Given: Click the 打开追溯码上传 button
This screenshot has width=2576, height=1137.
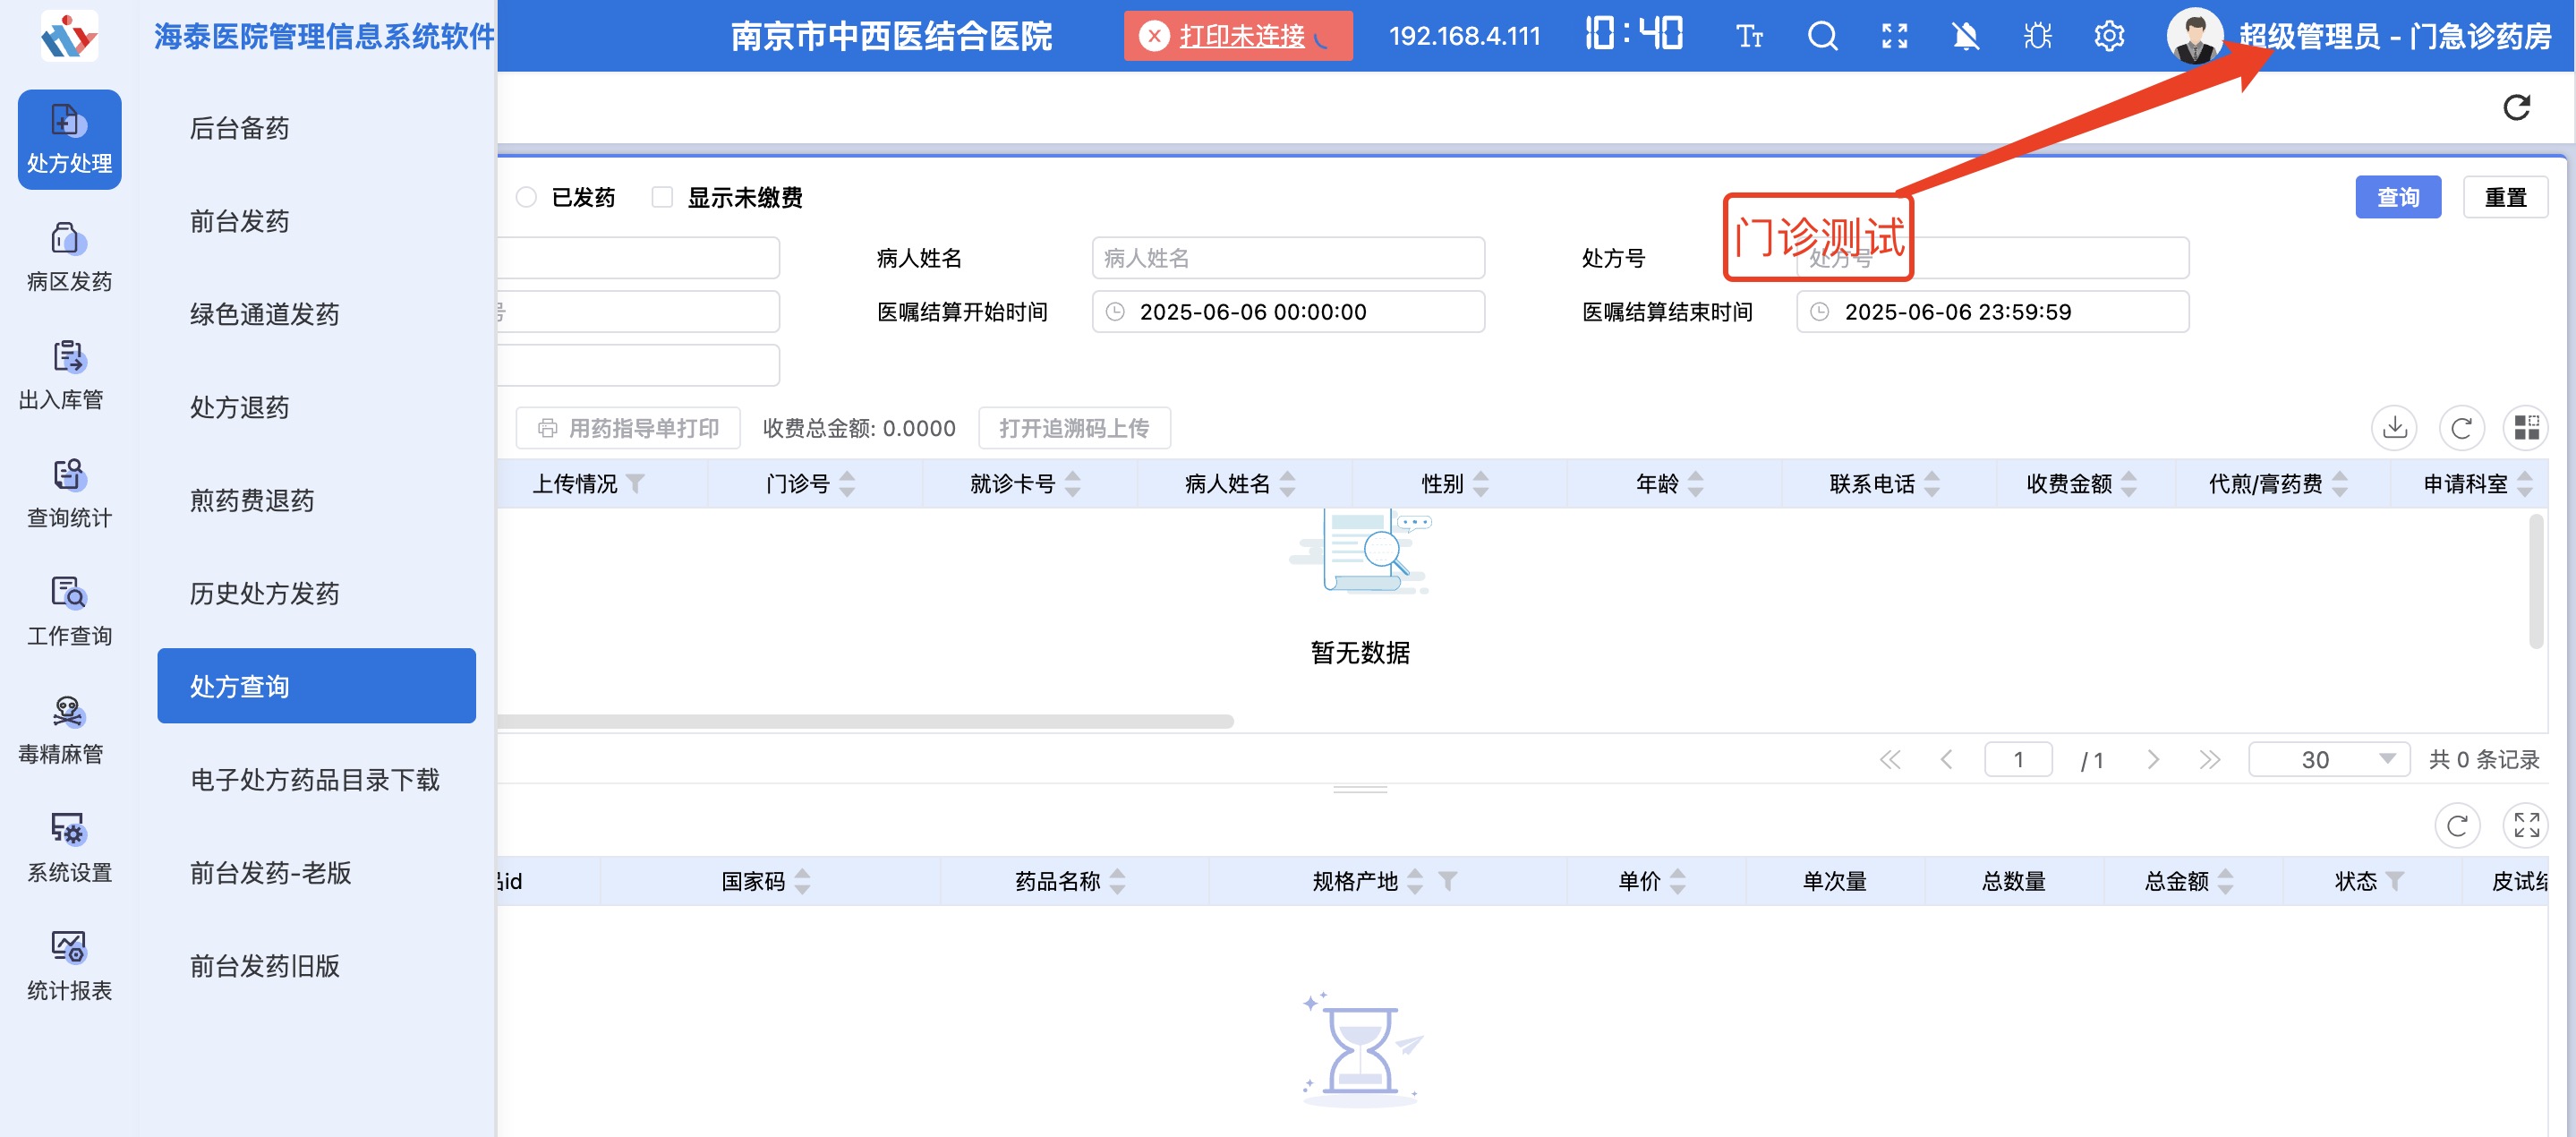Looking at the screenshot, I should pos(1074,428).
